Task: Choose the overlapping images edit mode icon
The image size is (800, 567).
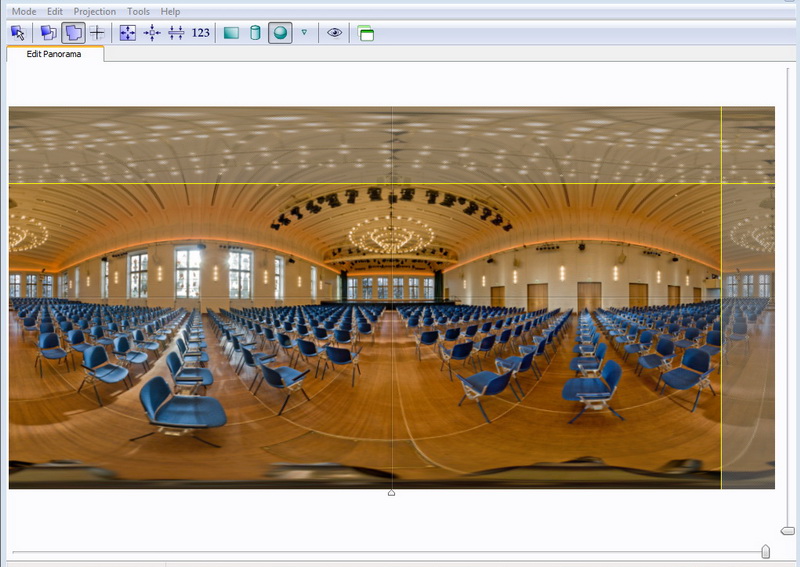Action: pos(49,33)
